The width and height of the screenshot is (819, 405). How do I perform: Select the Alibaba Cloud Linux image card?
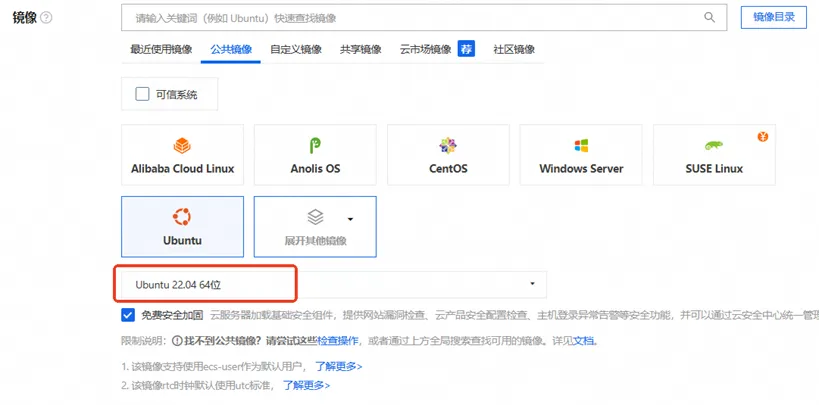(x=182, y=155)
